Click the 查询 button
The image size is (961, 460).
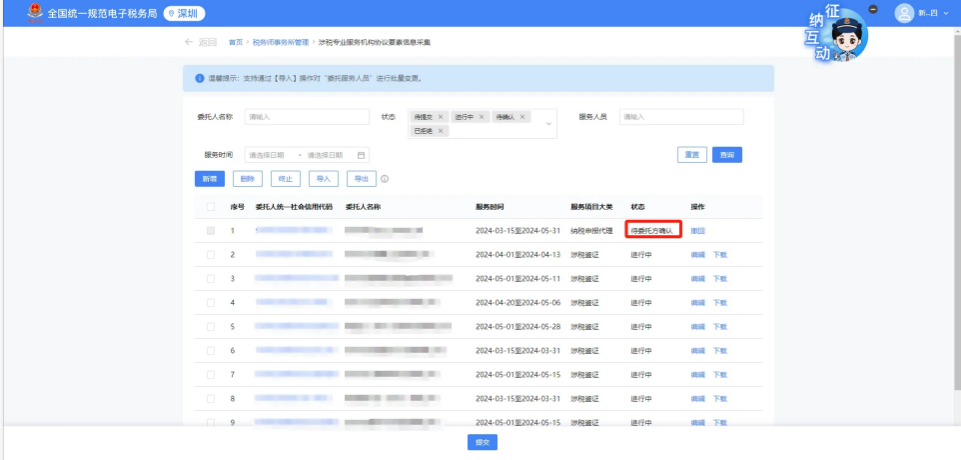pyautogui.click(x=727, y=155)
